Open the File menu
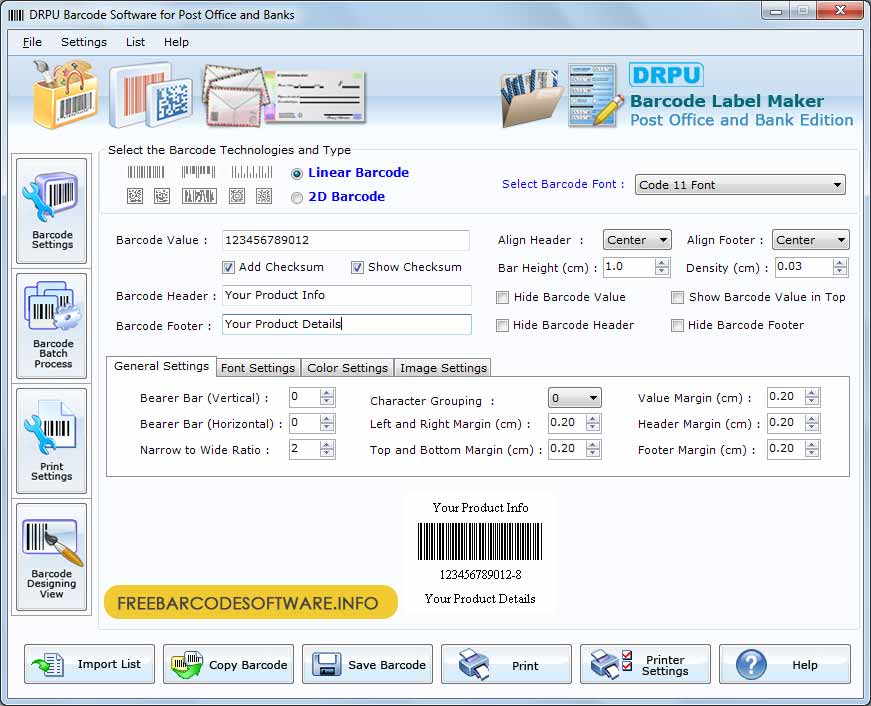 [x=32, y=42]
